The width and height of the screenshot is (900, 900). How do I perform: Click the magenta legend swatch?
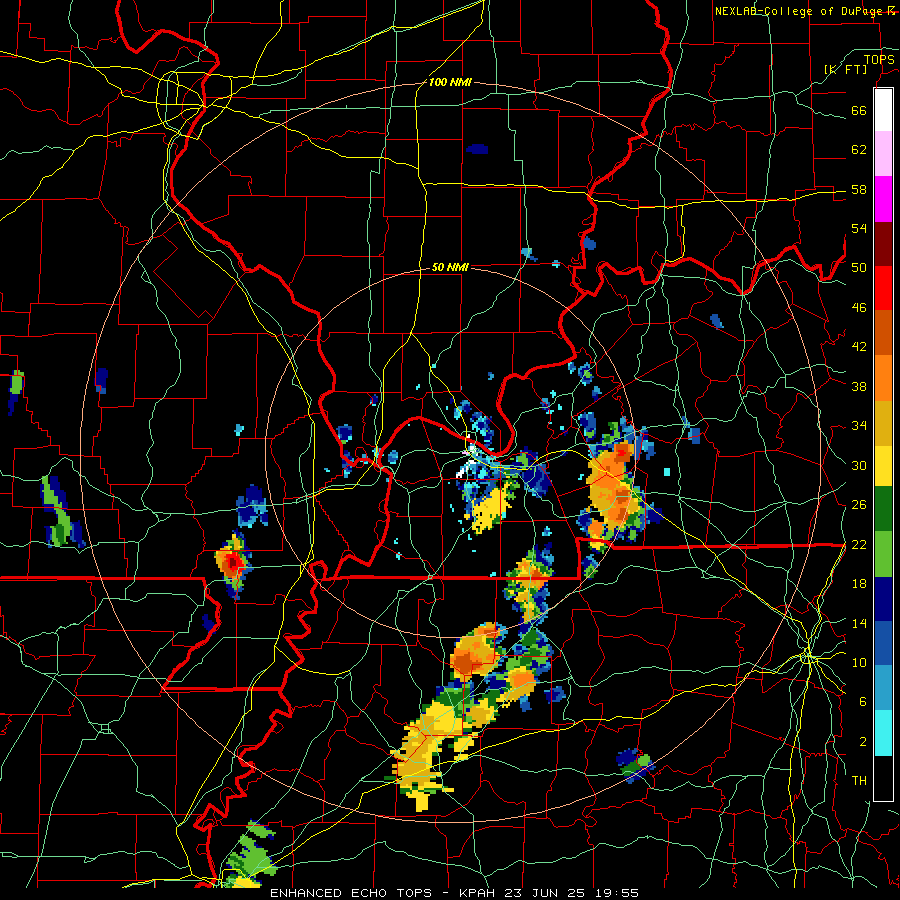(x=883, y=199)
